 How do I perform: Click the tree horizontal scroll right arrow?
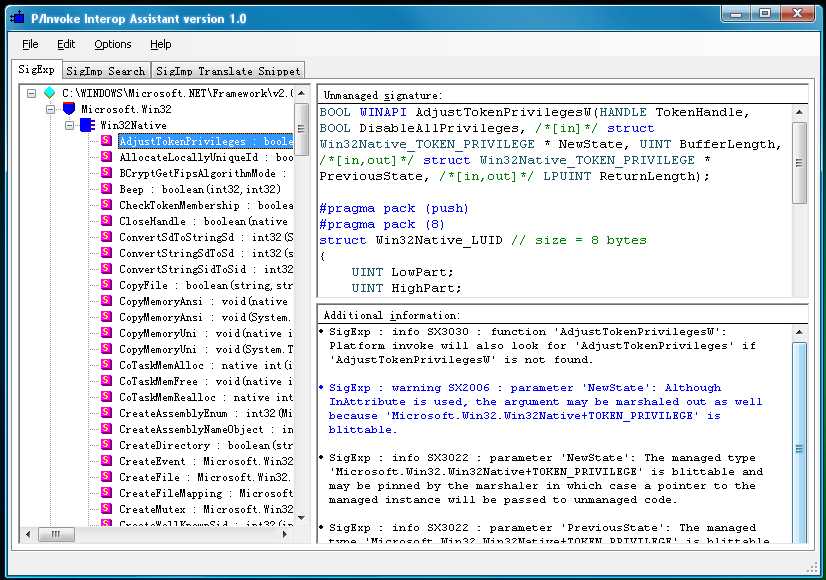284,534
